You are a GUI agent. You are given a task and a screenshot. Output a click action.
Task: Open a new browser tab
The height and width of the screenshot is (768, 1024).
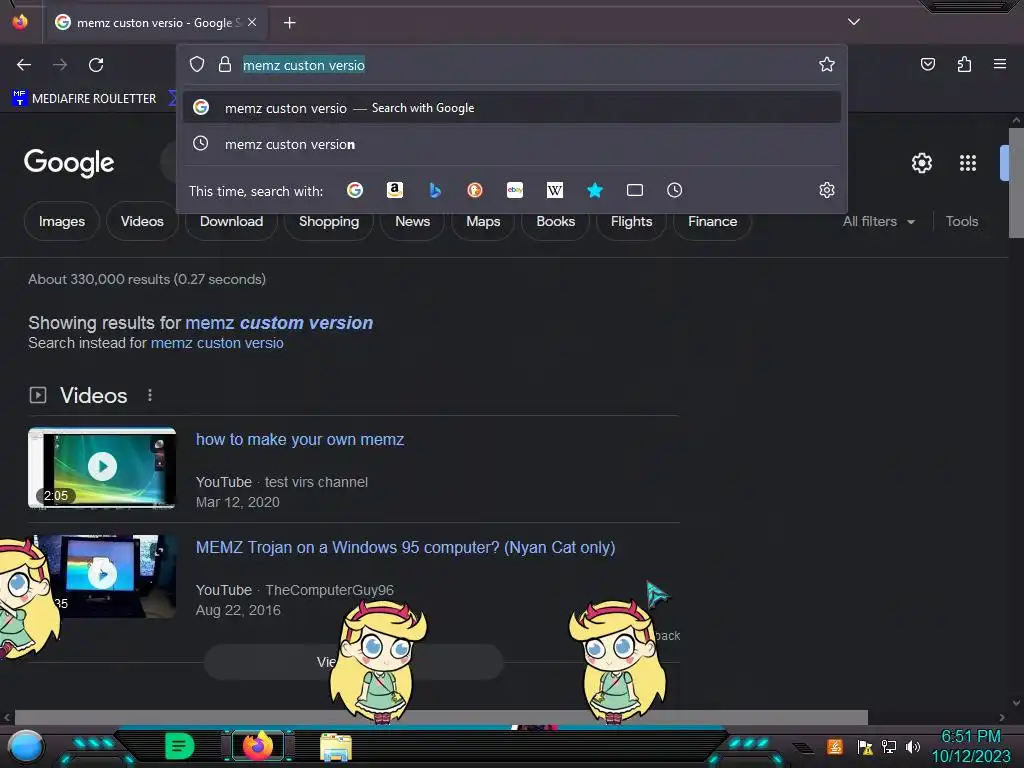click(x=289, y=23)
